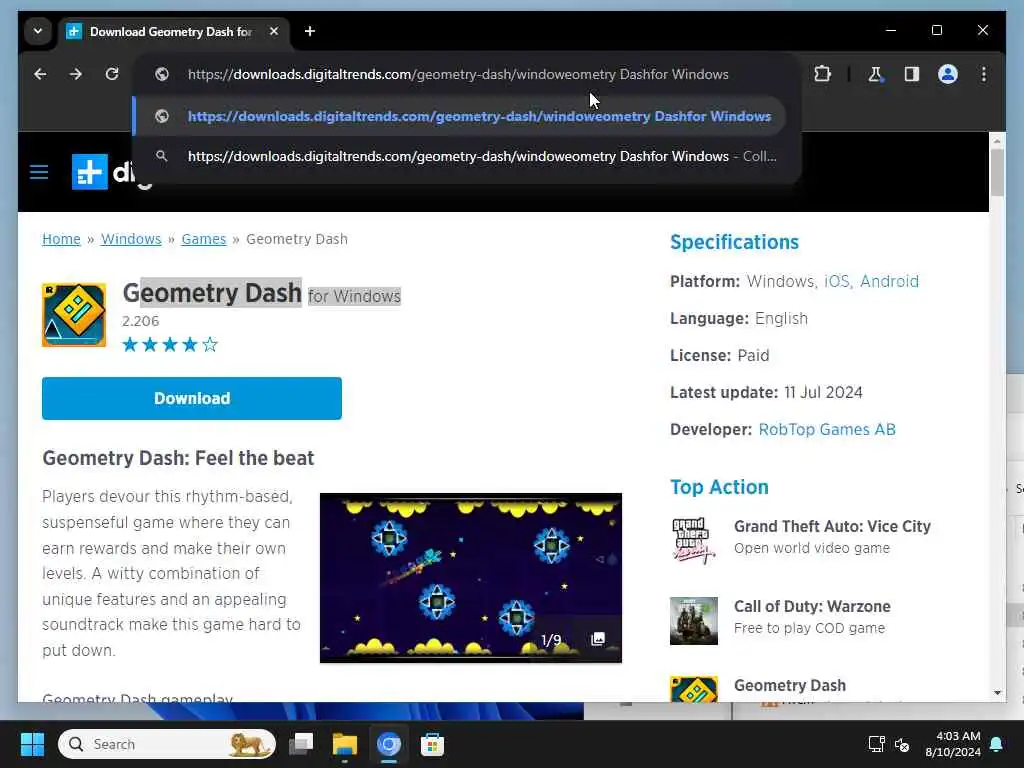The image size is (1024, 768).
Task: Toggle the browser side panel
Action: 912,74
